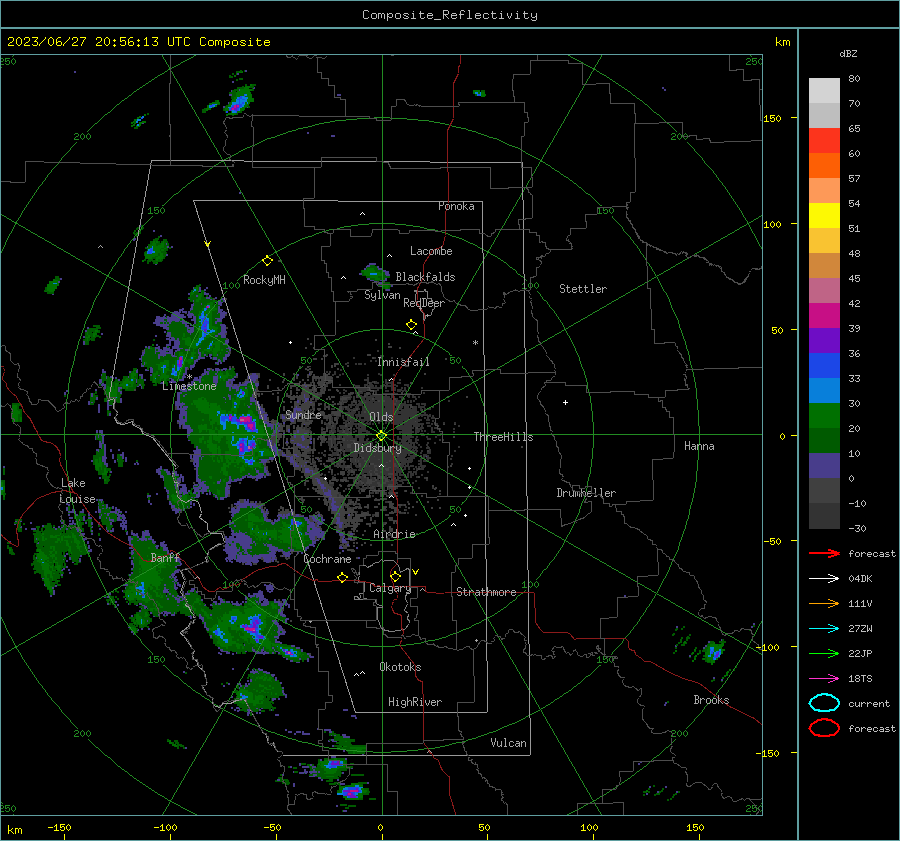Click the Didsbury label
900x841 pixels.
[x=377, y=448]
